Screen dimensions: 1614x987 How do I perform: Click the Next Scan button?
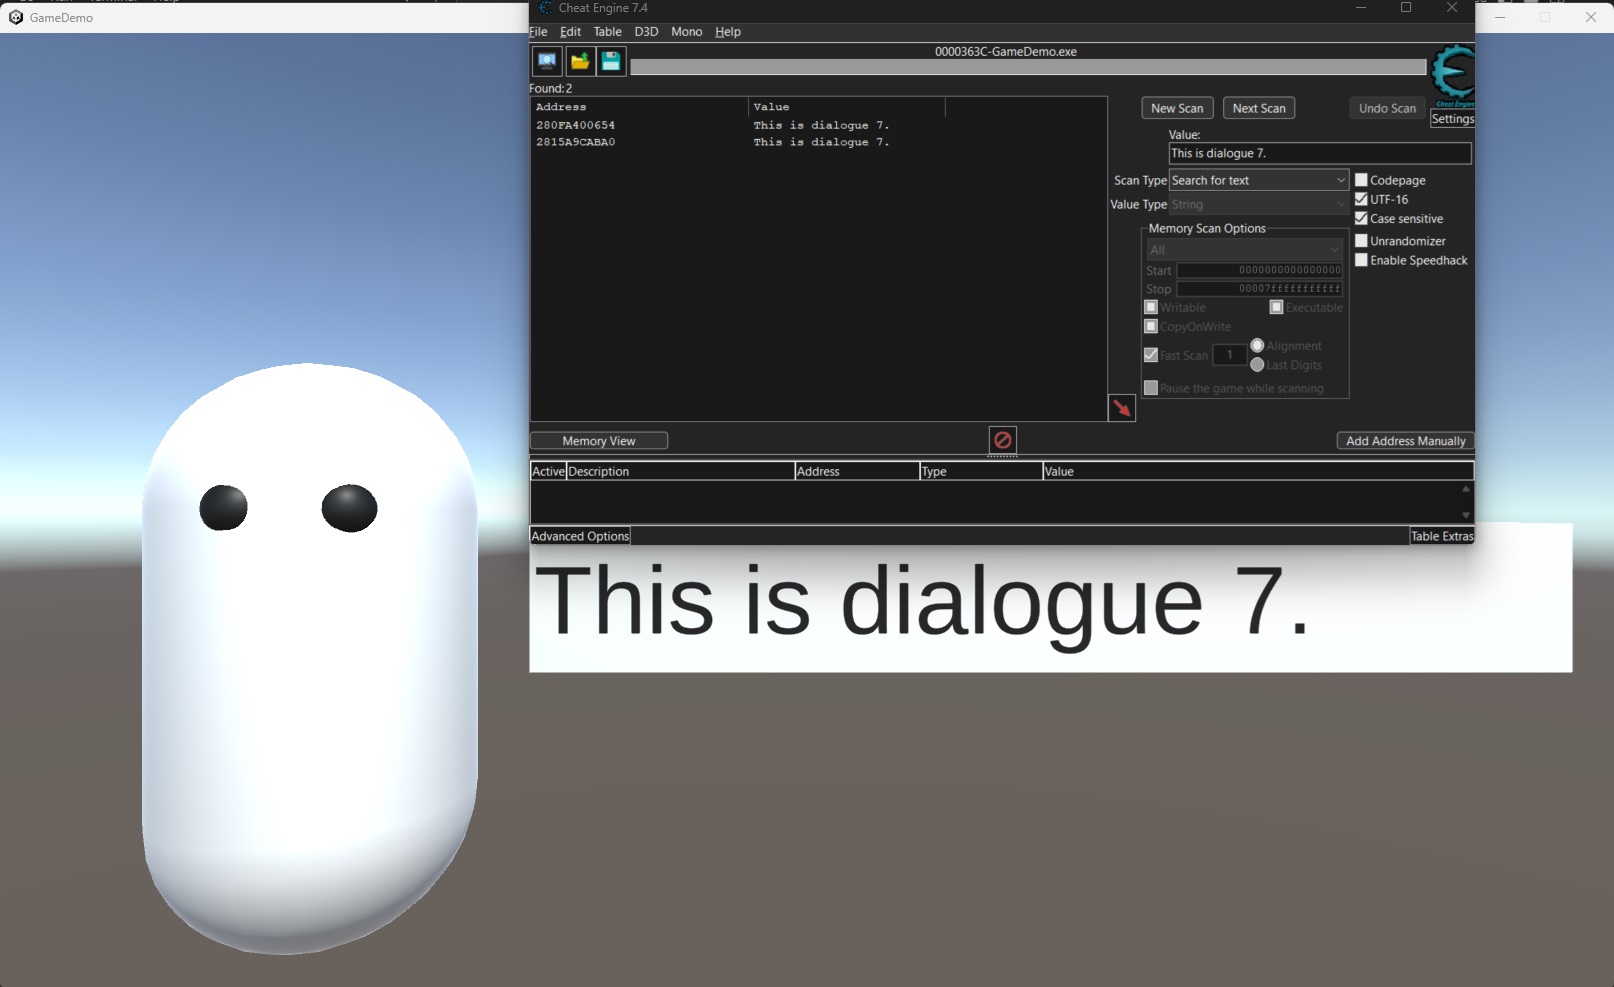(x=1259, y=108)
